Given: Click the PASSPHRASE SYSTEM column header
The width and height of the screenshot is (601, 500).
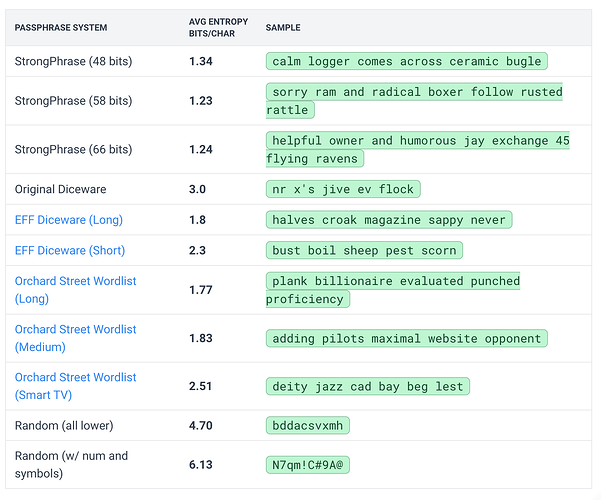Looking at the screenshot, I should click(61, 28).
